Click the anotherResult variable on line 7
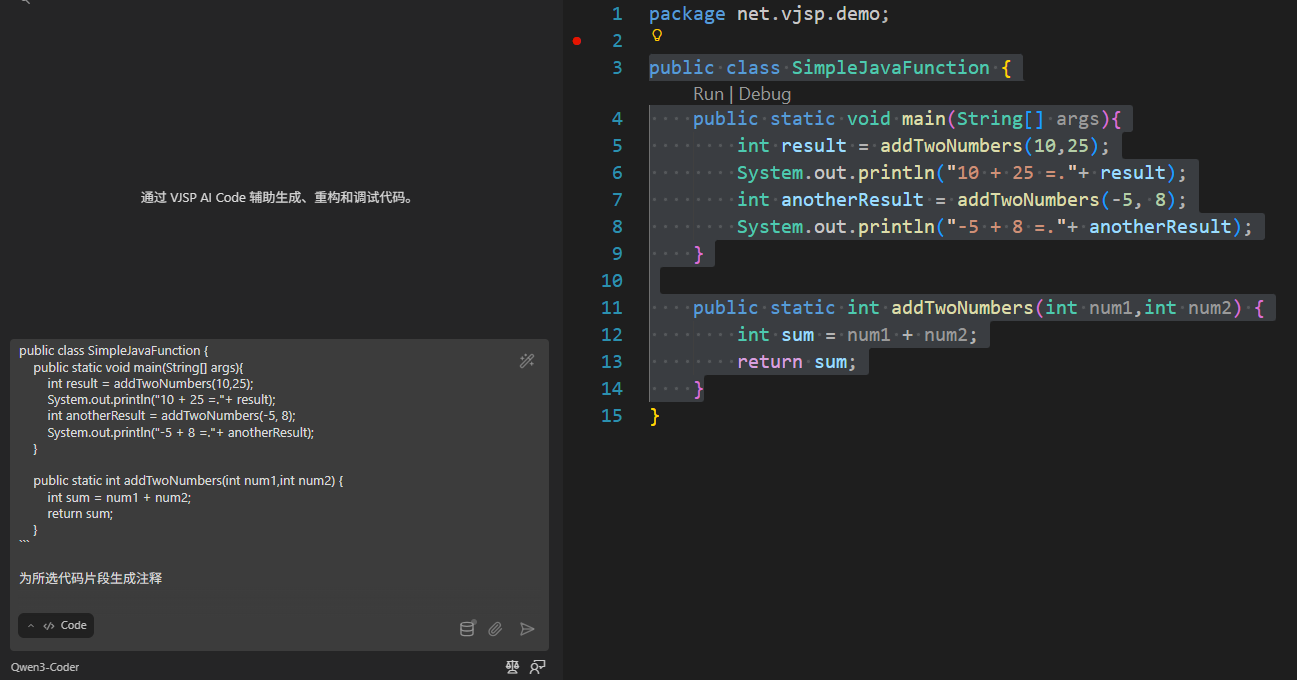1297x680 pixels. pos(852,200)
